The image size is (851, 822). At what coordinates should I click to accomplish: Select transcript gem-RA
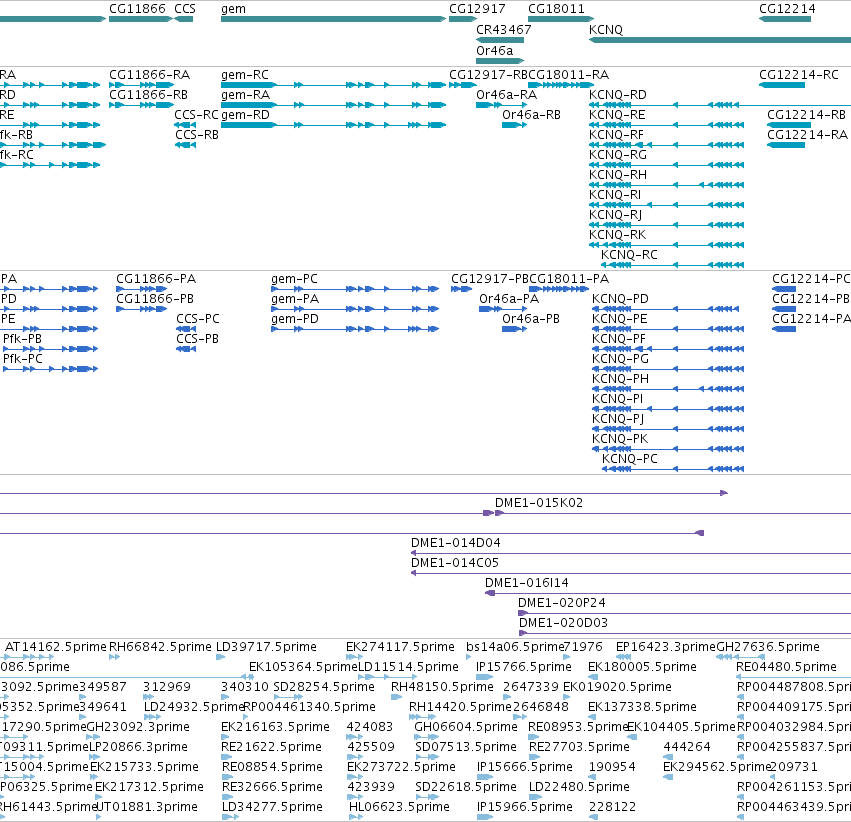333,105
